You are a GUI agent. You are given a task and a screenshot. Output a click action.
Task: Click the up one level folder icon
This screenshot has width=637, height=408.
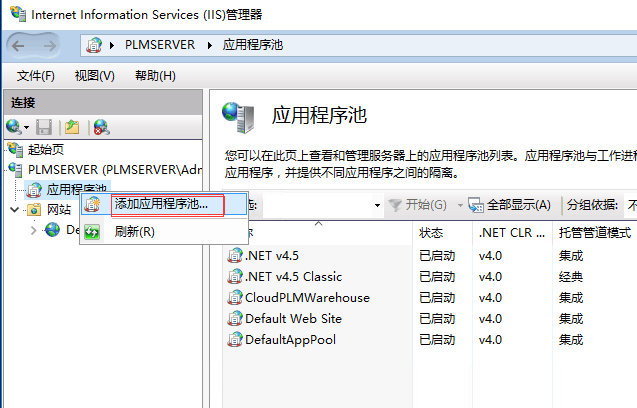tap(72, 127)
